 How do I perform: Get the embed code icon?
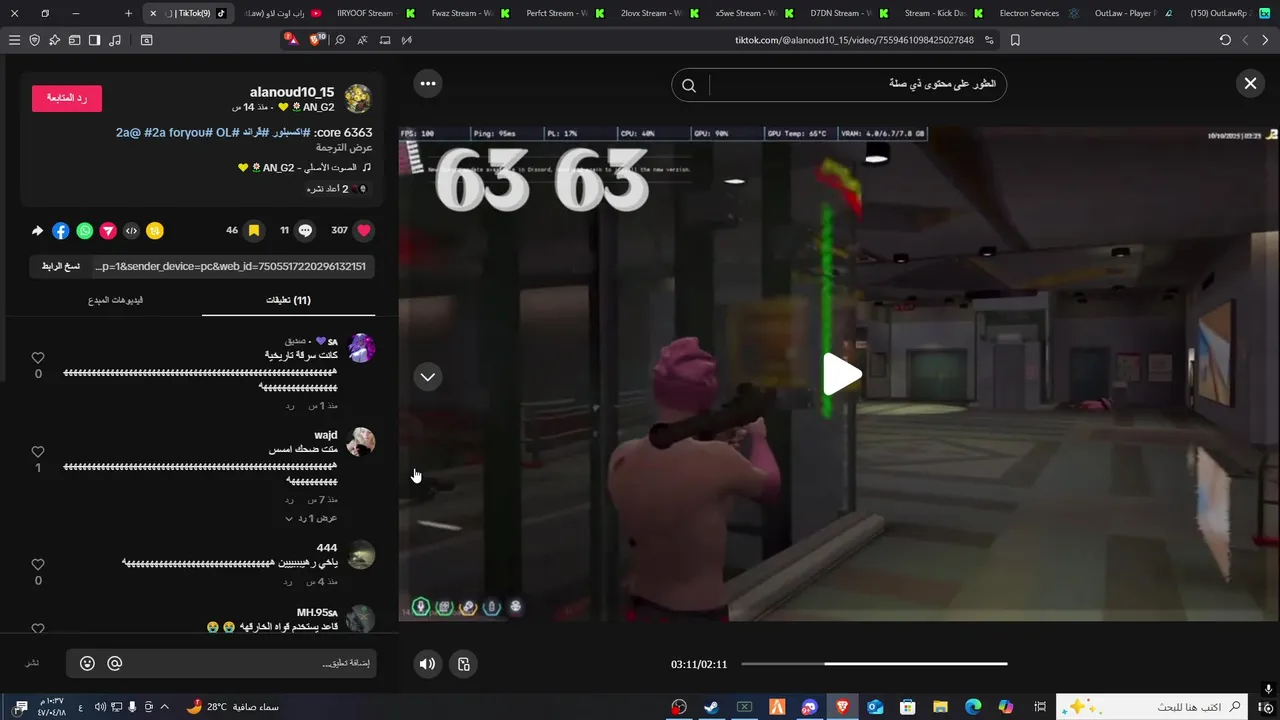click(131, 231)
